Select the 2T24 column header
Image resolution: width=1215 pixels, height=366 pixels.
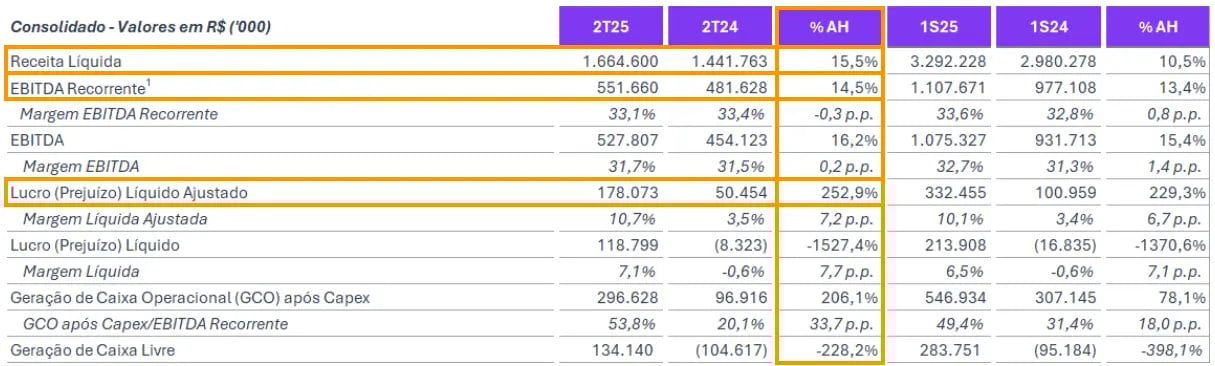[x=720, y=25]
